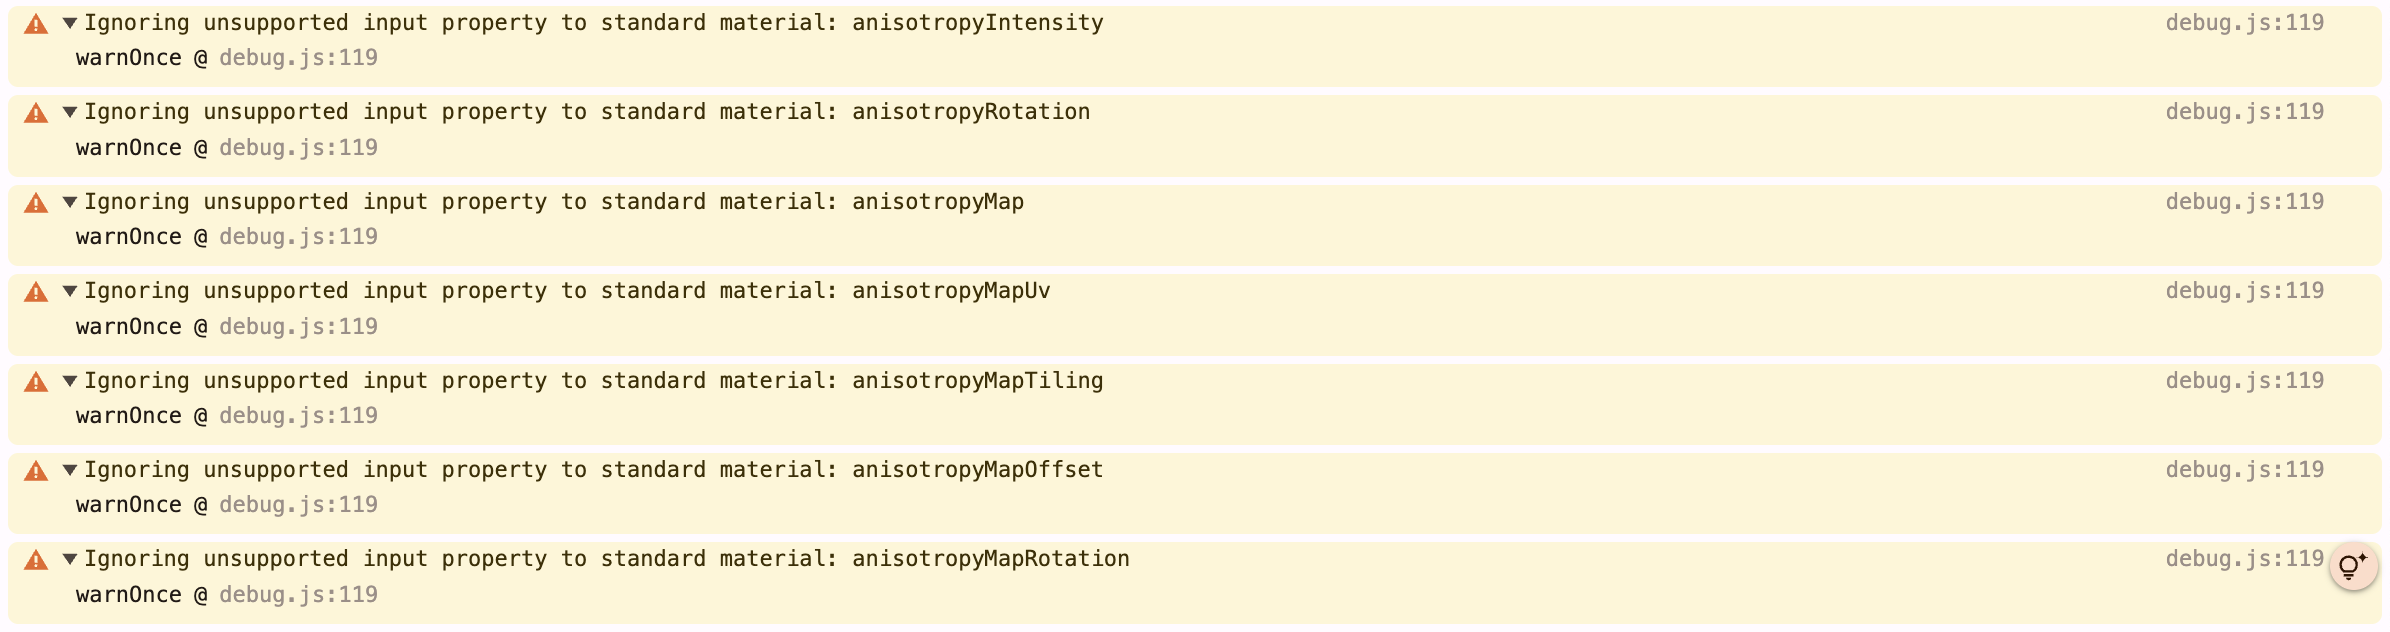
Task: Open right-side debug.js:119 link for anisotropyMap
Action: [x=2244, y=202]
